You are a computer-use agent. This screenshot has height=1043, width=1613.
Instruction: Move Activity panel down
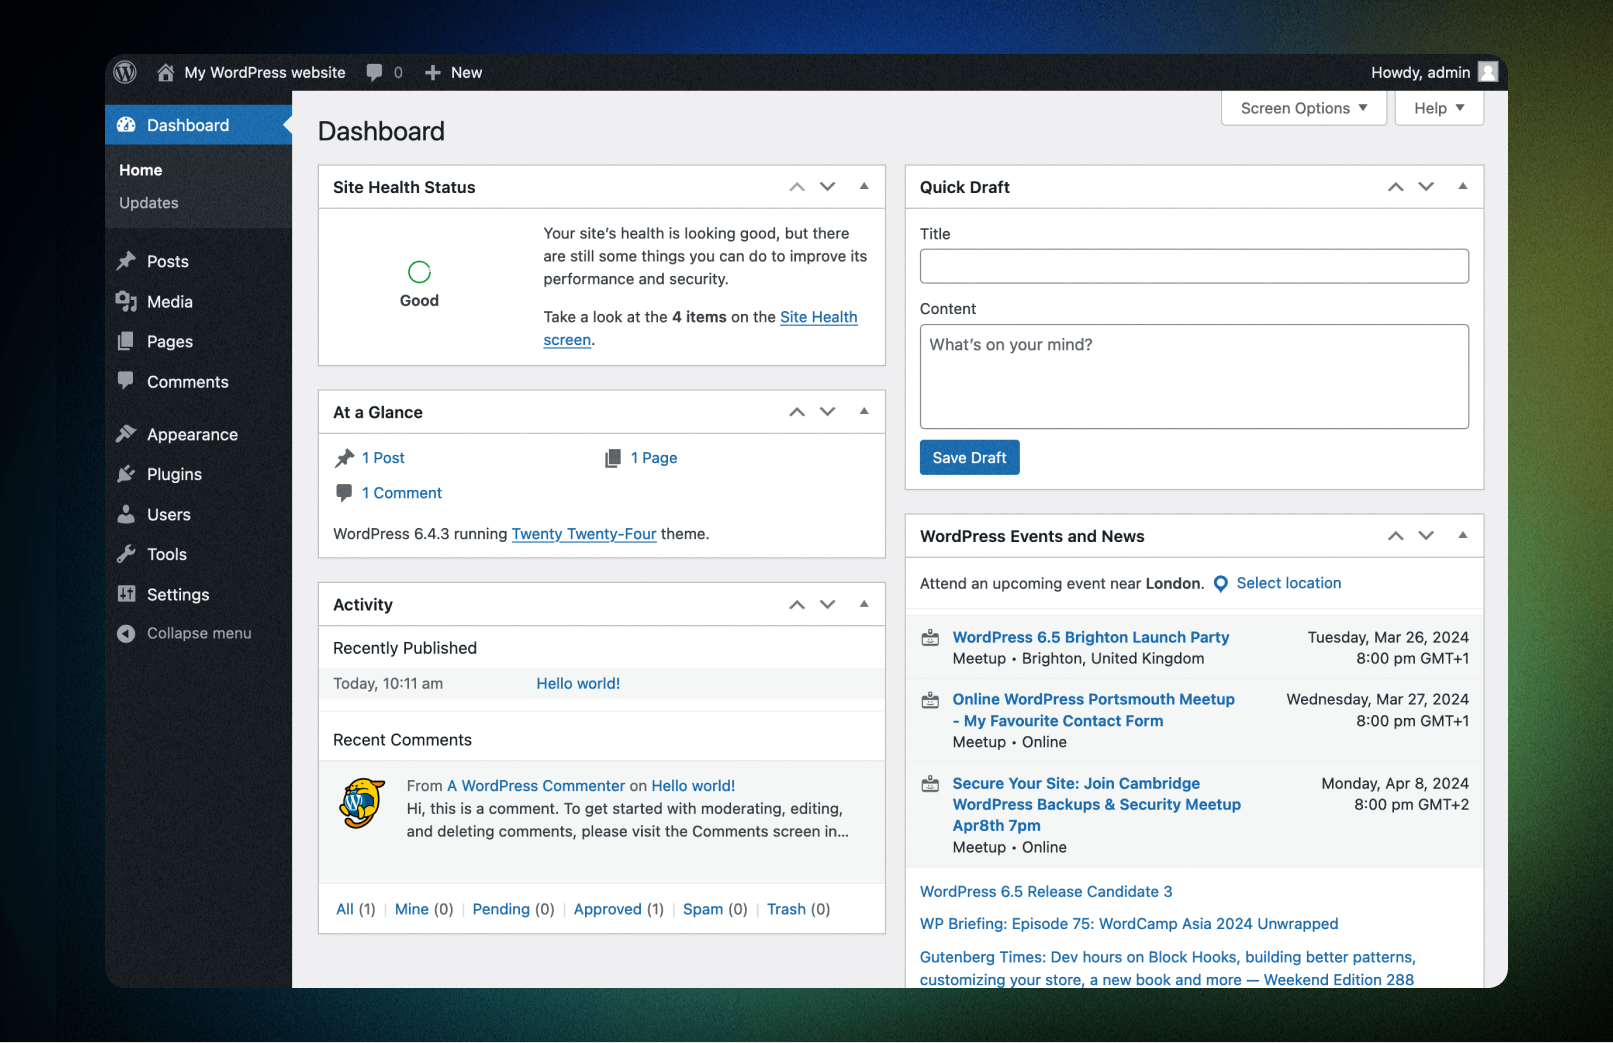828,605
